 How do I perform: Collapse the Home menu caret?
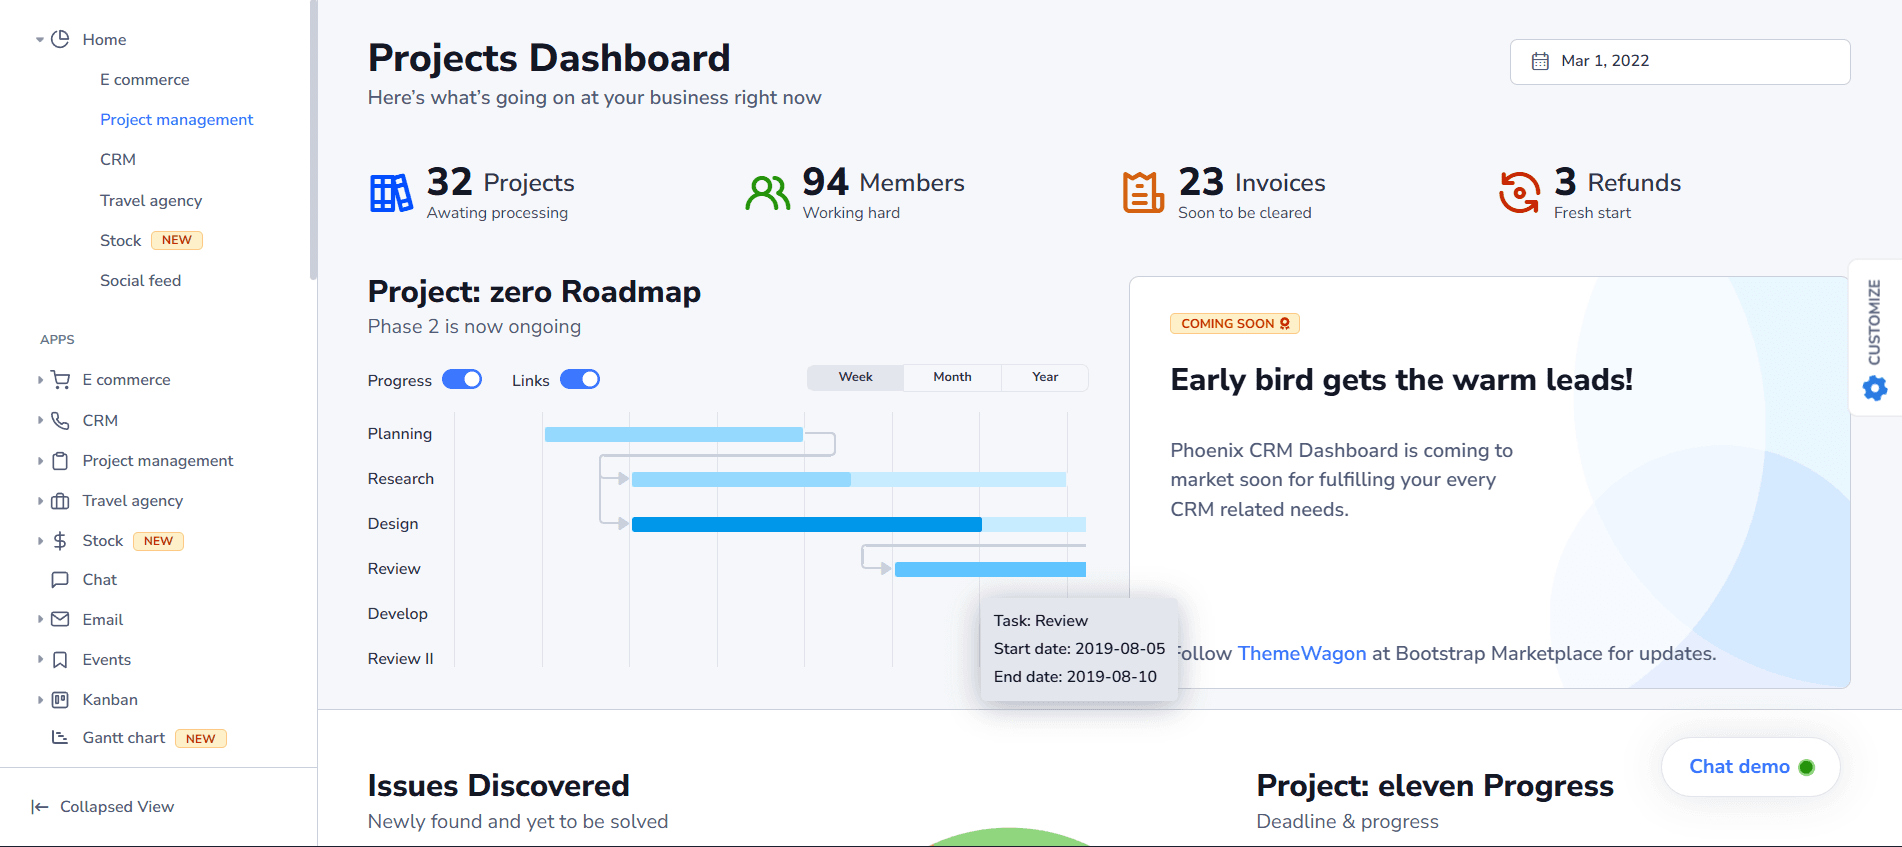[x=40, y=40]
